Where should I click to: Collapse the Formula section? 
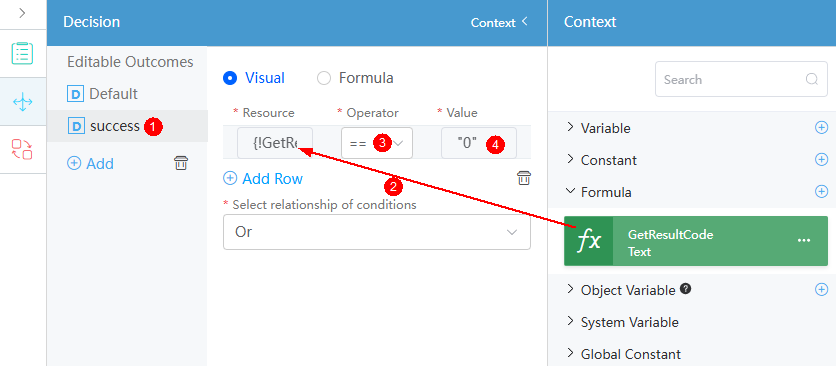click(x=599, y=192)
